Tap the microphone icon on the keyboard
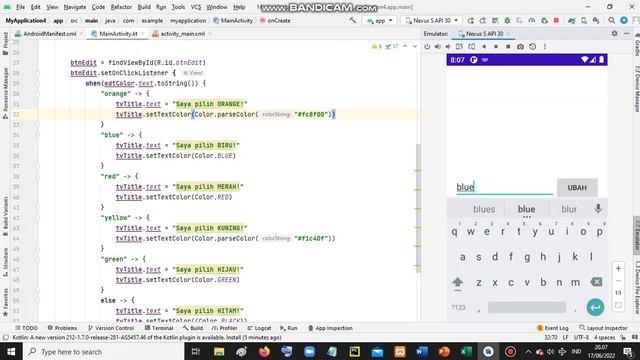The width and height of the screenshot is (640, 360). [598, 209]
